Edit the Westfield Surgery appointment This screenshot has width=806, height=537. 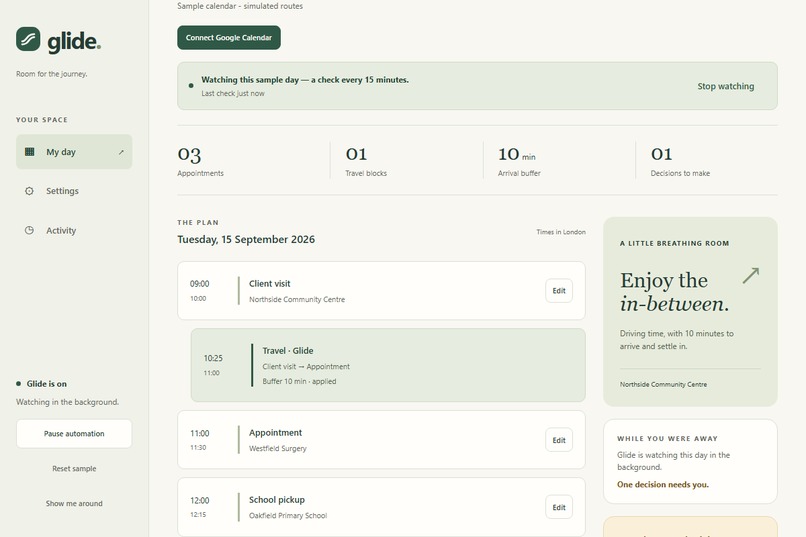pyautogui.click(x=559, y=440)
